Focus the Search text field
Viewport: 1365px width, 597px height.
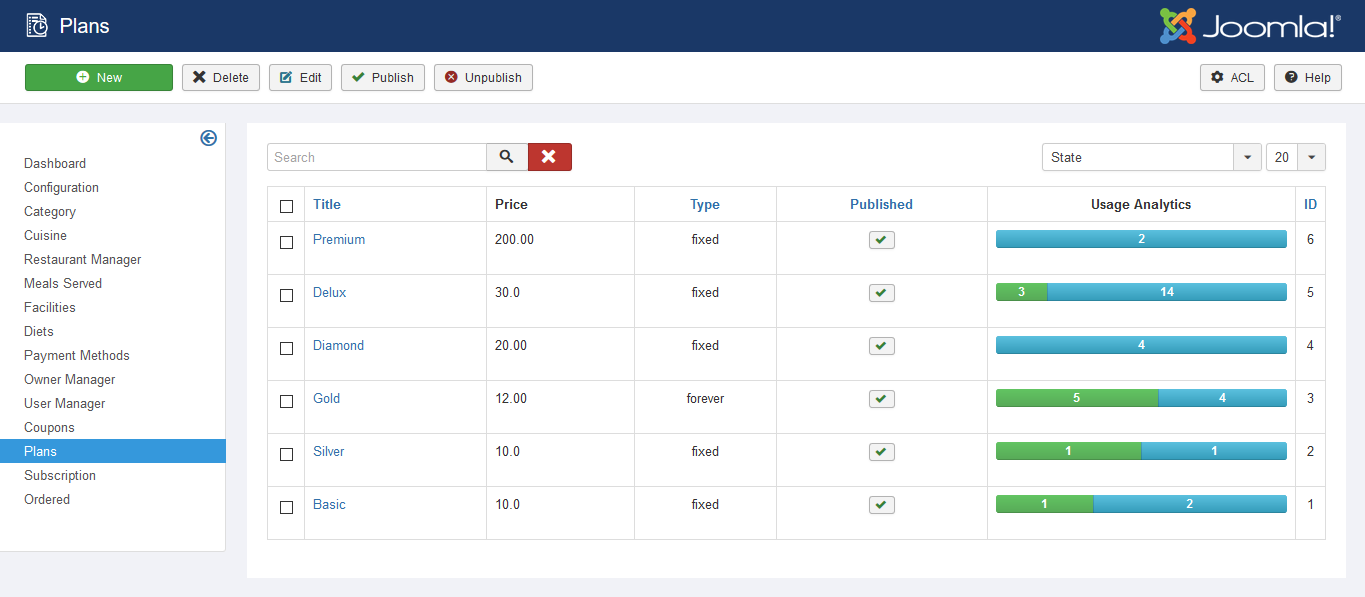click(x=377, y=157)
